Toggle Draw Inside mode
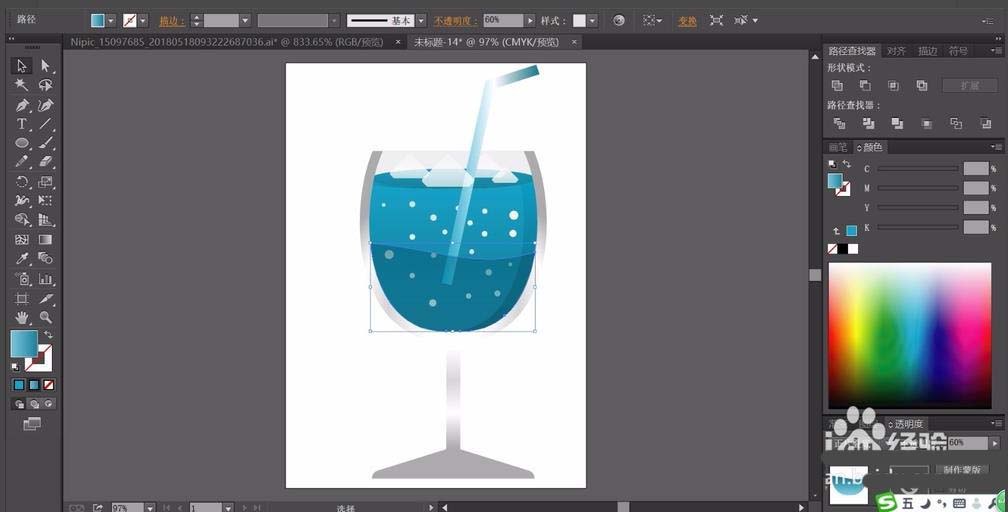 click(49, 404)
